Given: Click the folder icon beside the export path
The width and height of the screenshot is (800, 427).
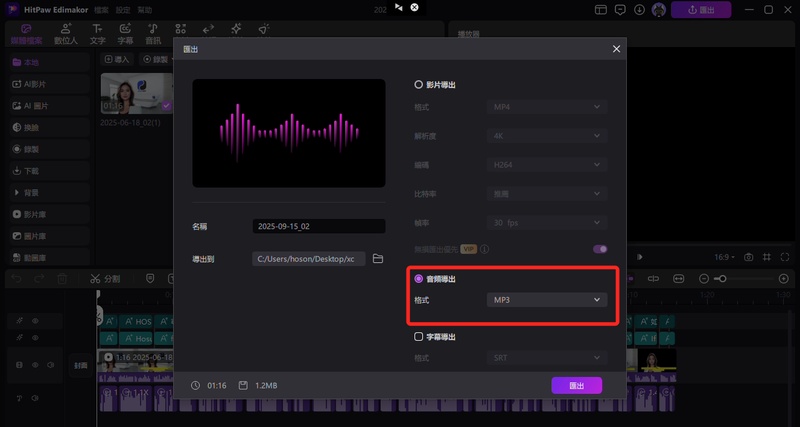Looking at the screenshot, I should [x=378, y=259].
